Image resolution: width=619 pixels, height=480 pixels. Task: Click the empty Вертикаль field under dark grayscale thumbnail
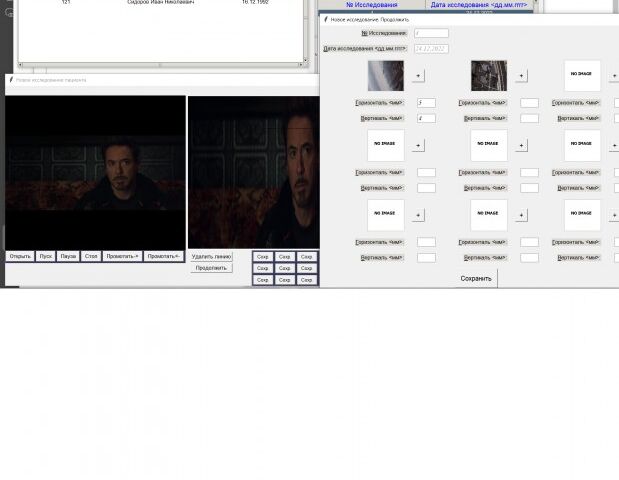point(529,118)
